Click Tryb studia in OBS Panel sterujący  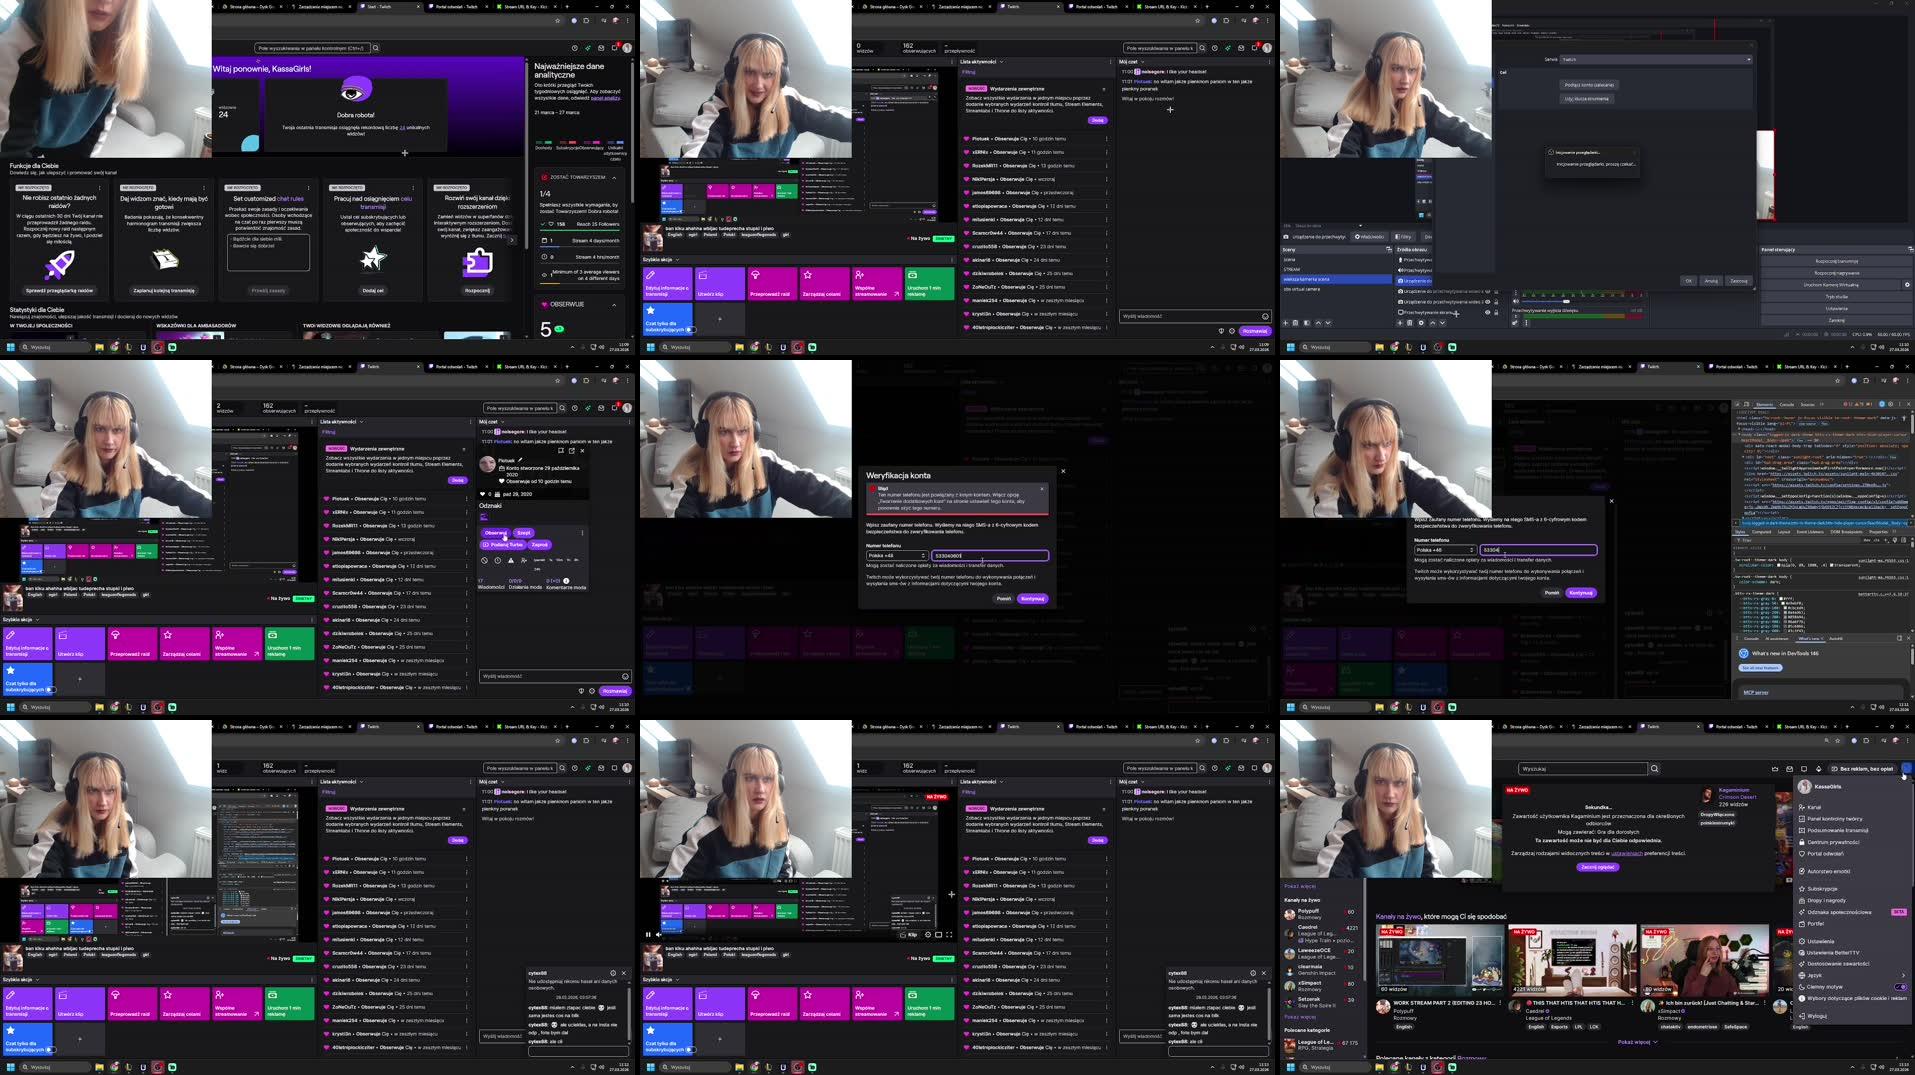tap(1837, 297)
